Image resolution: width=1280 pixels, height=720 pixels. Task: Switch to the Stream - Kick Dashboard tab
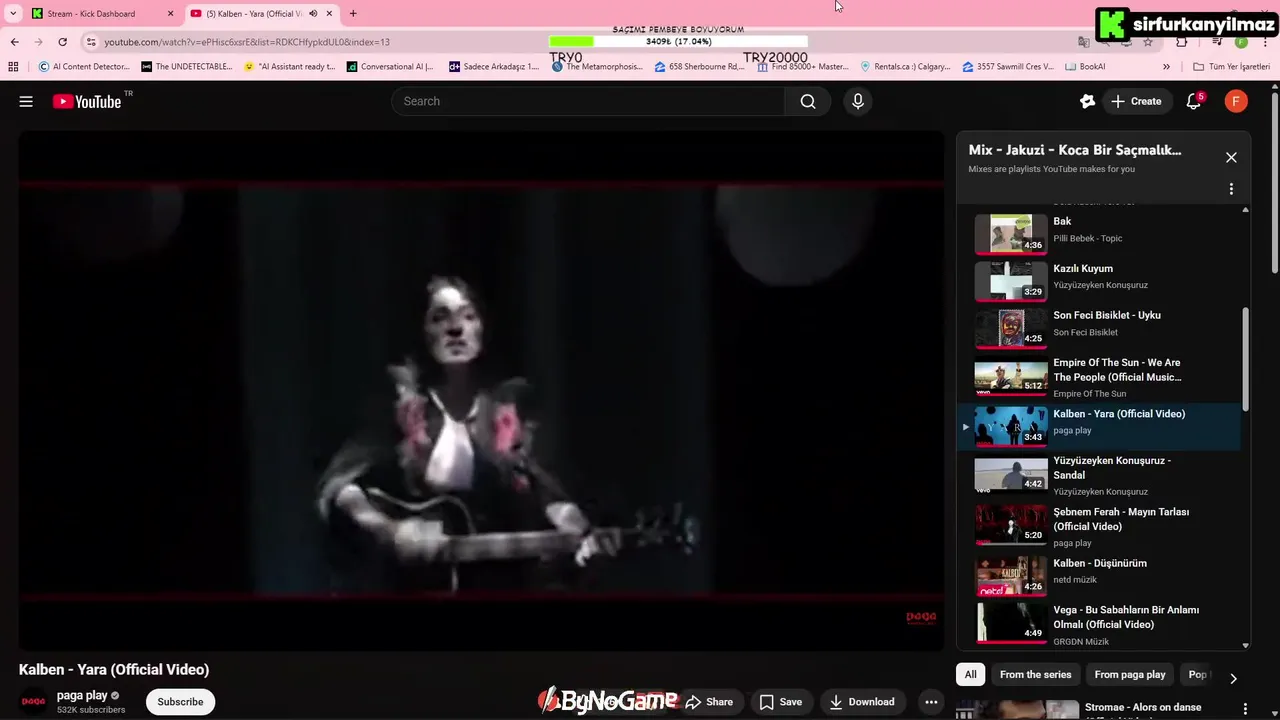click(x=101, y=13)
